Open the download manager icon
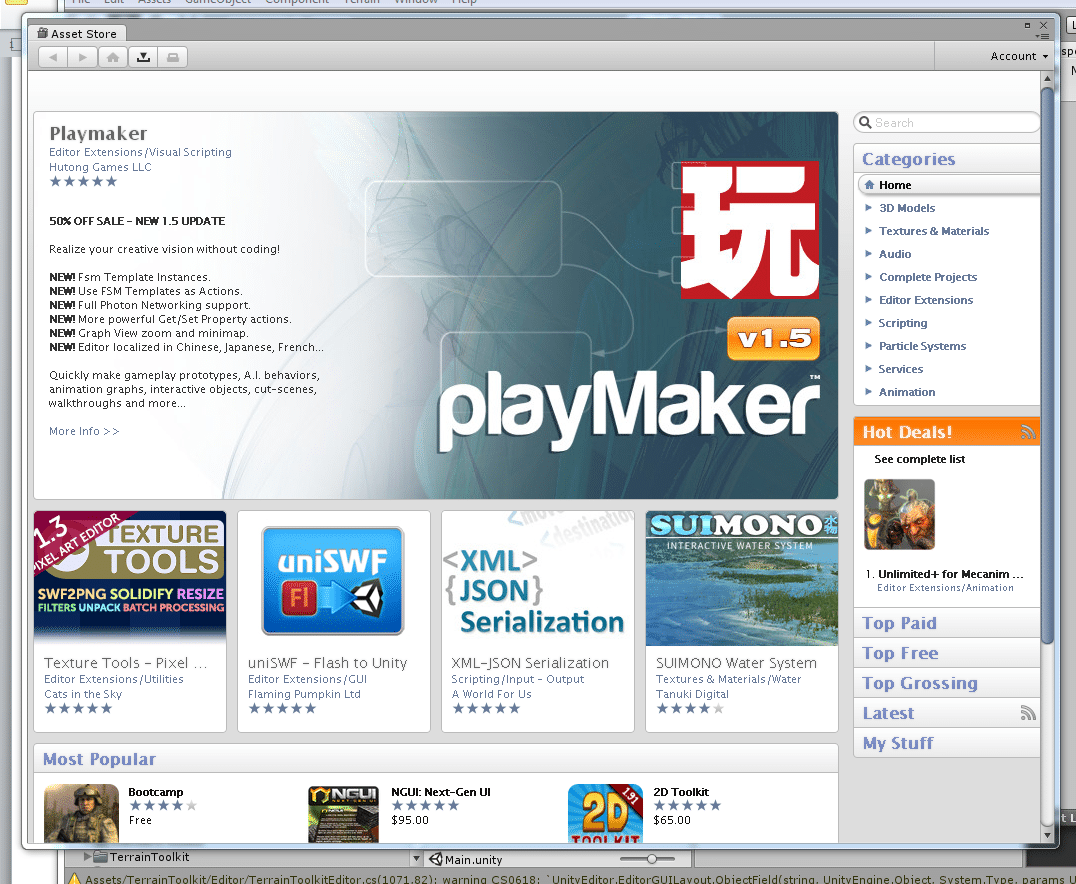The height and width of the screenshot is (884, 1076). 143,57
